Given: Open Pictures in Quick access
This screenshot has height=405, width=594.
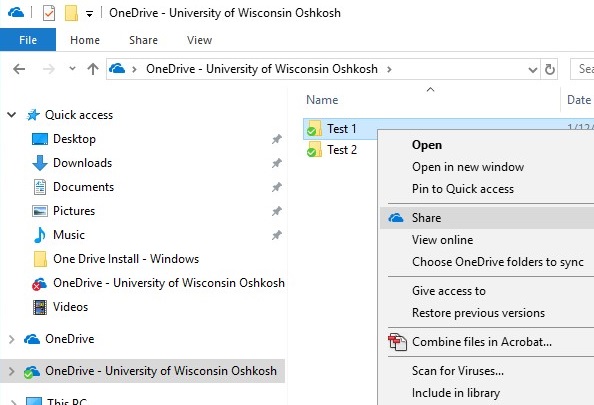Looking at the screenshot, I should pos(74,211).
